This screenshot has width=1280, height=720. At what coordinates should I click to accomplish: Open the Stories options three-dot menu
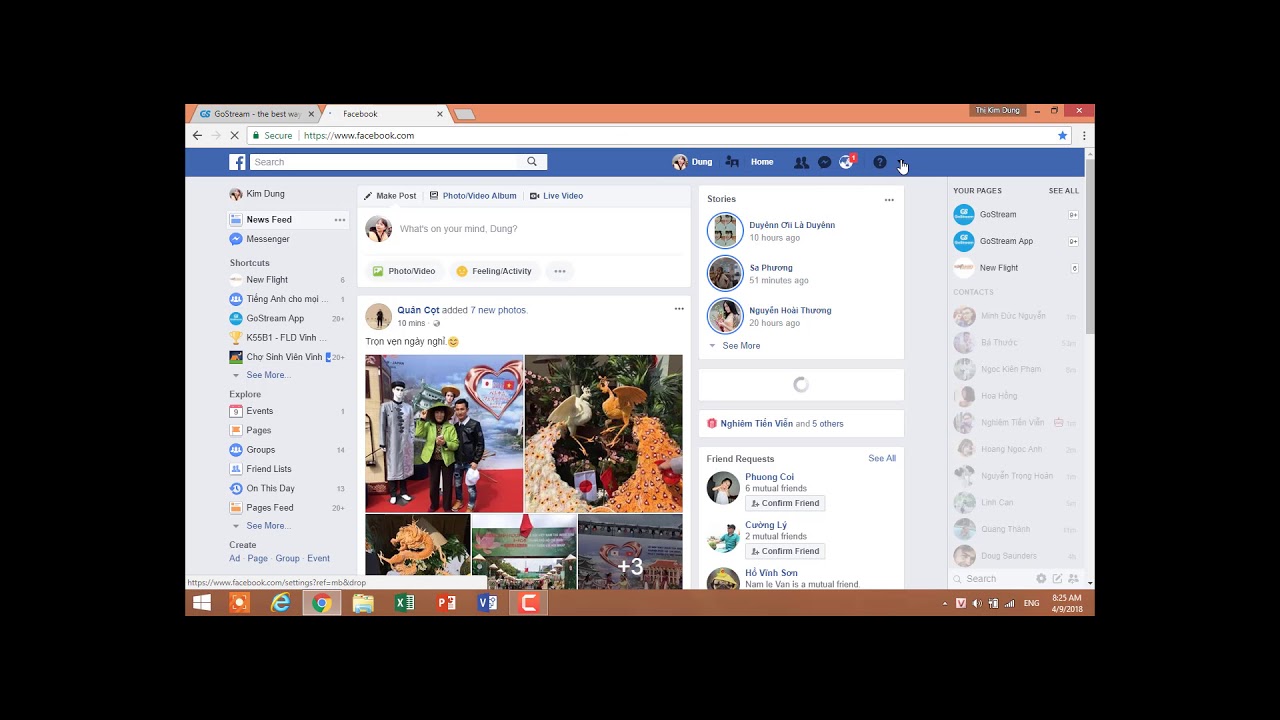888,200
